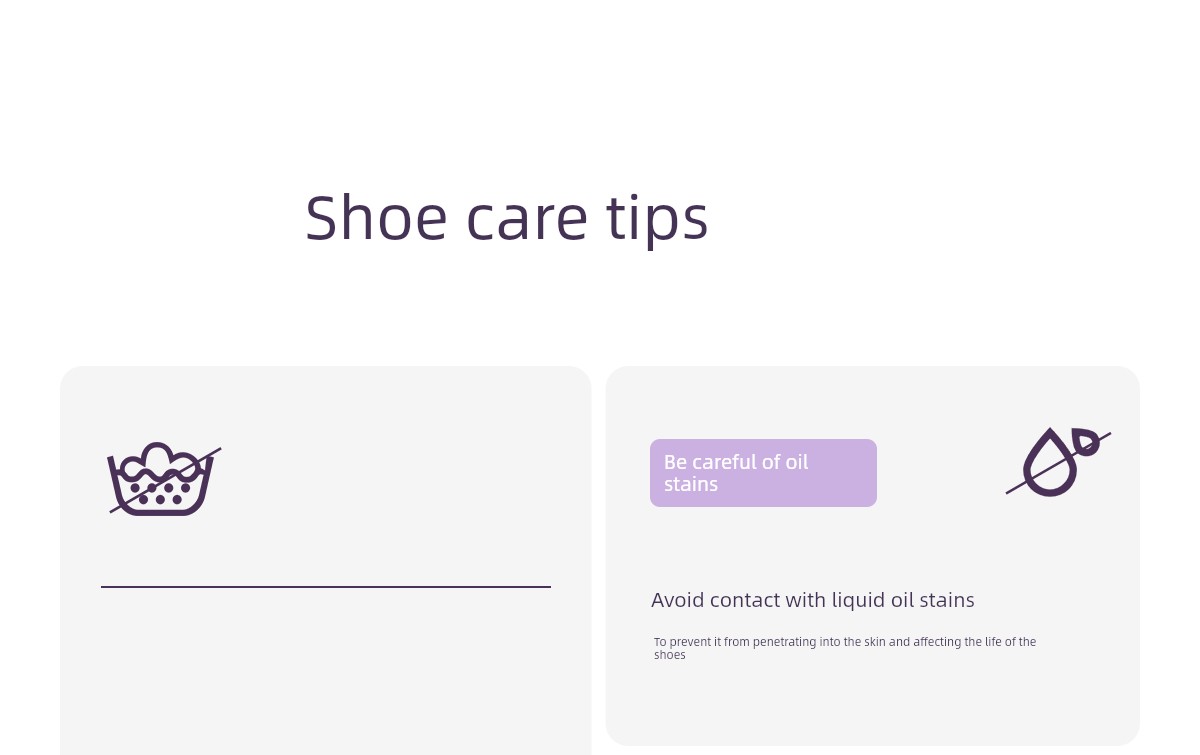Click the 'Be careful of oil stains' label
The height and width of the screenshot is (755, 1200).
[x=763, y=473]
